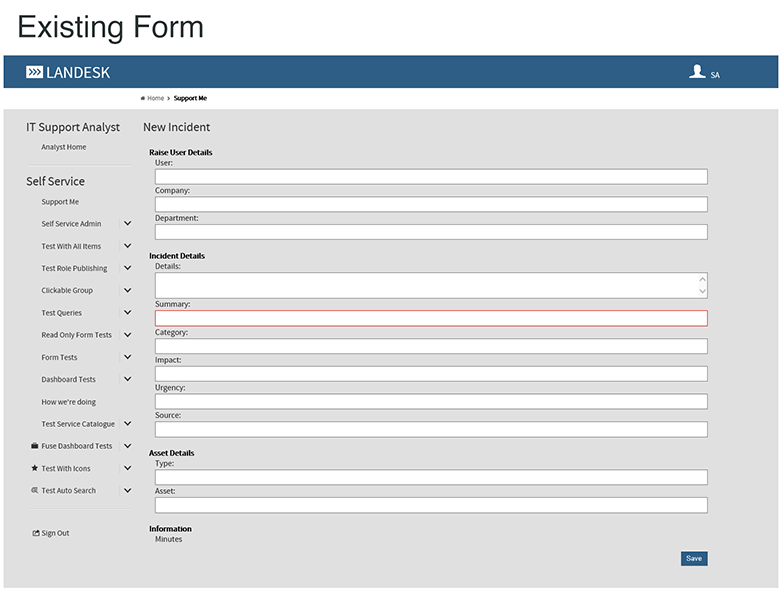Click the LANDESK logo in header
The height and width of the screenshot is (597, 784).
68,72
